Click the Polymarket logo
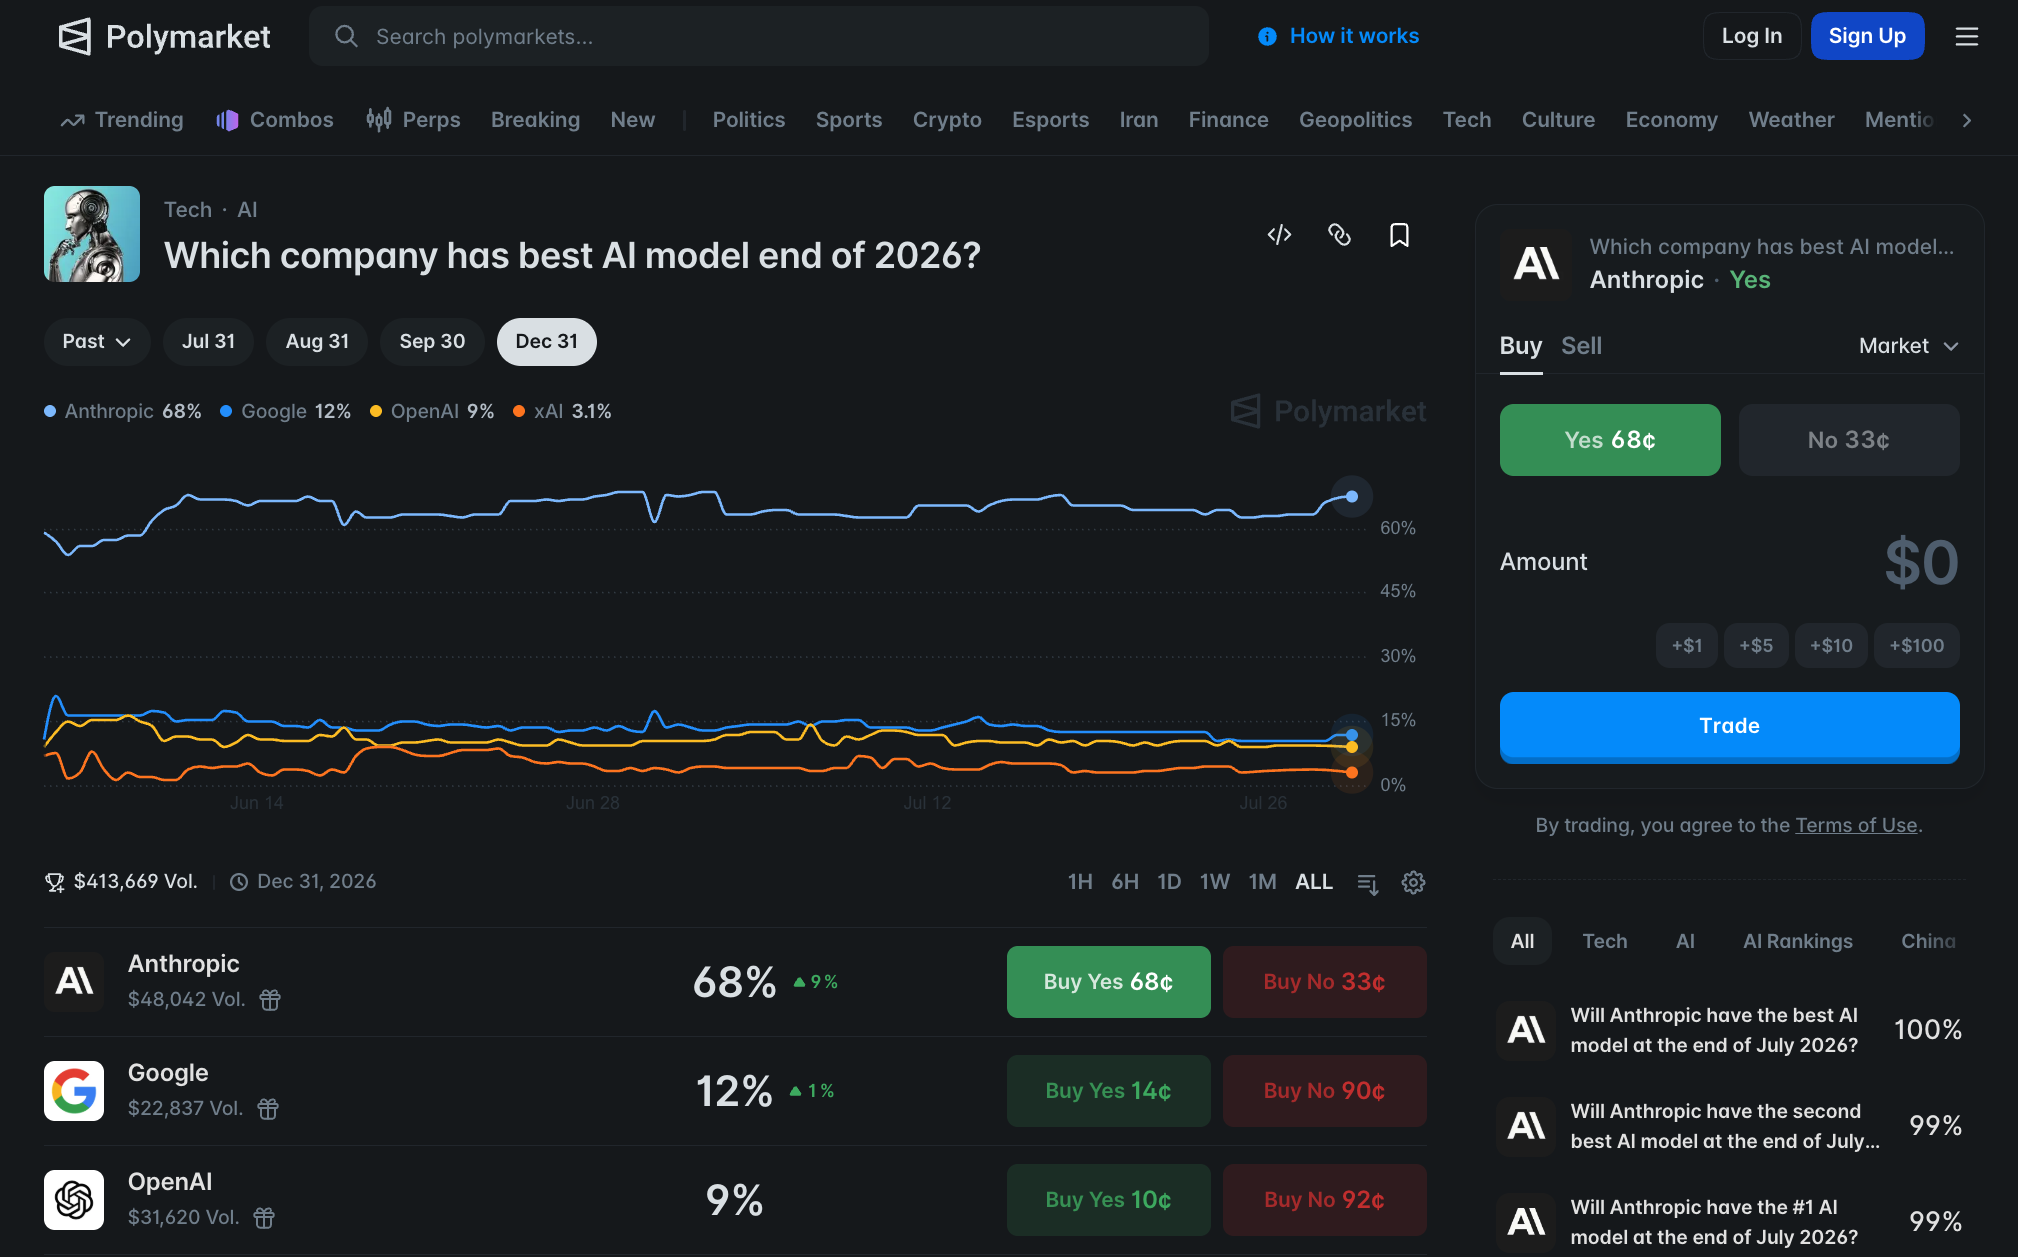 click(164, 37)
